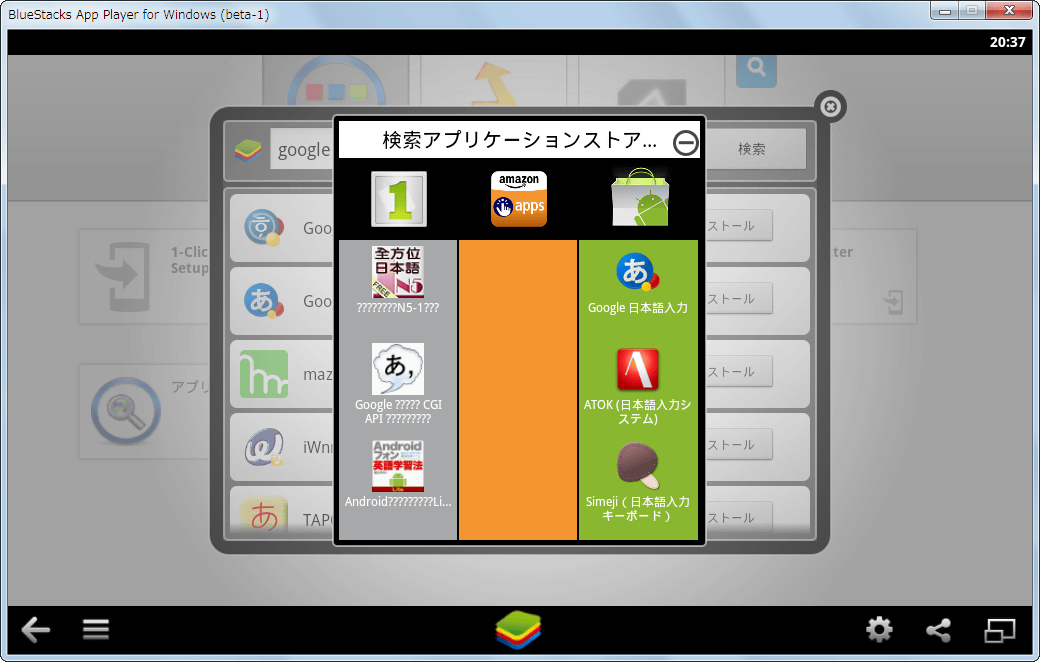Image resolution: width=1040 pixels, height=662 pixels.
Task: Click install button in mazec row
Action: tap(739, 371)
